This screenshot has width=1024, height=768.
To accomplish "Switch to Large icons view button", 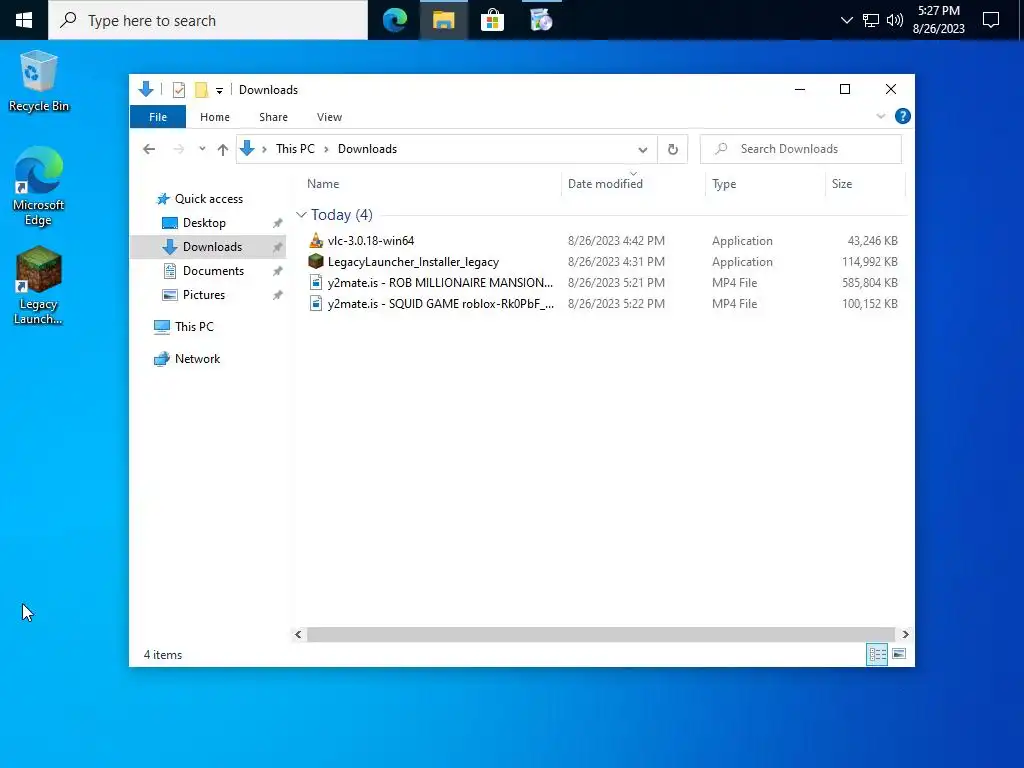I will pyautogui.click(x=899, y=654).
